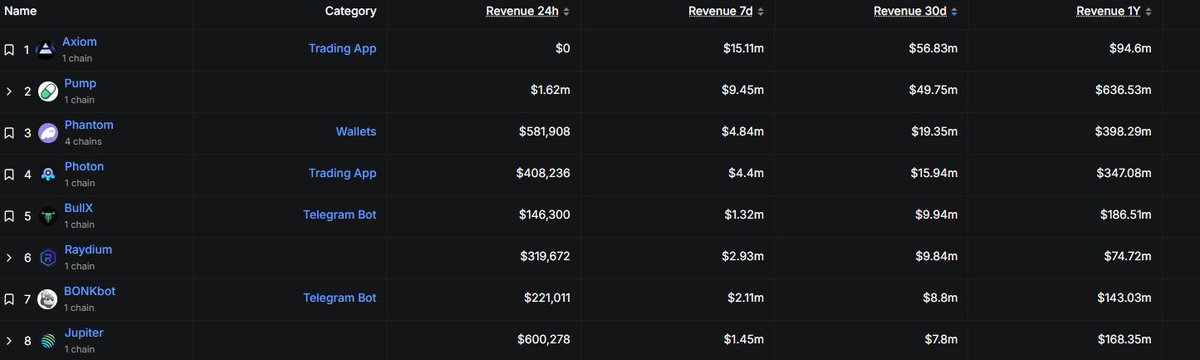Bookmark the BONKbot protocol row
The height and width of the screenshot is (360, 1200).
click(9, 298)
